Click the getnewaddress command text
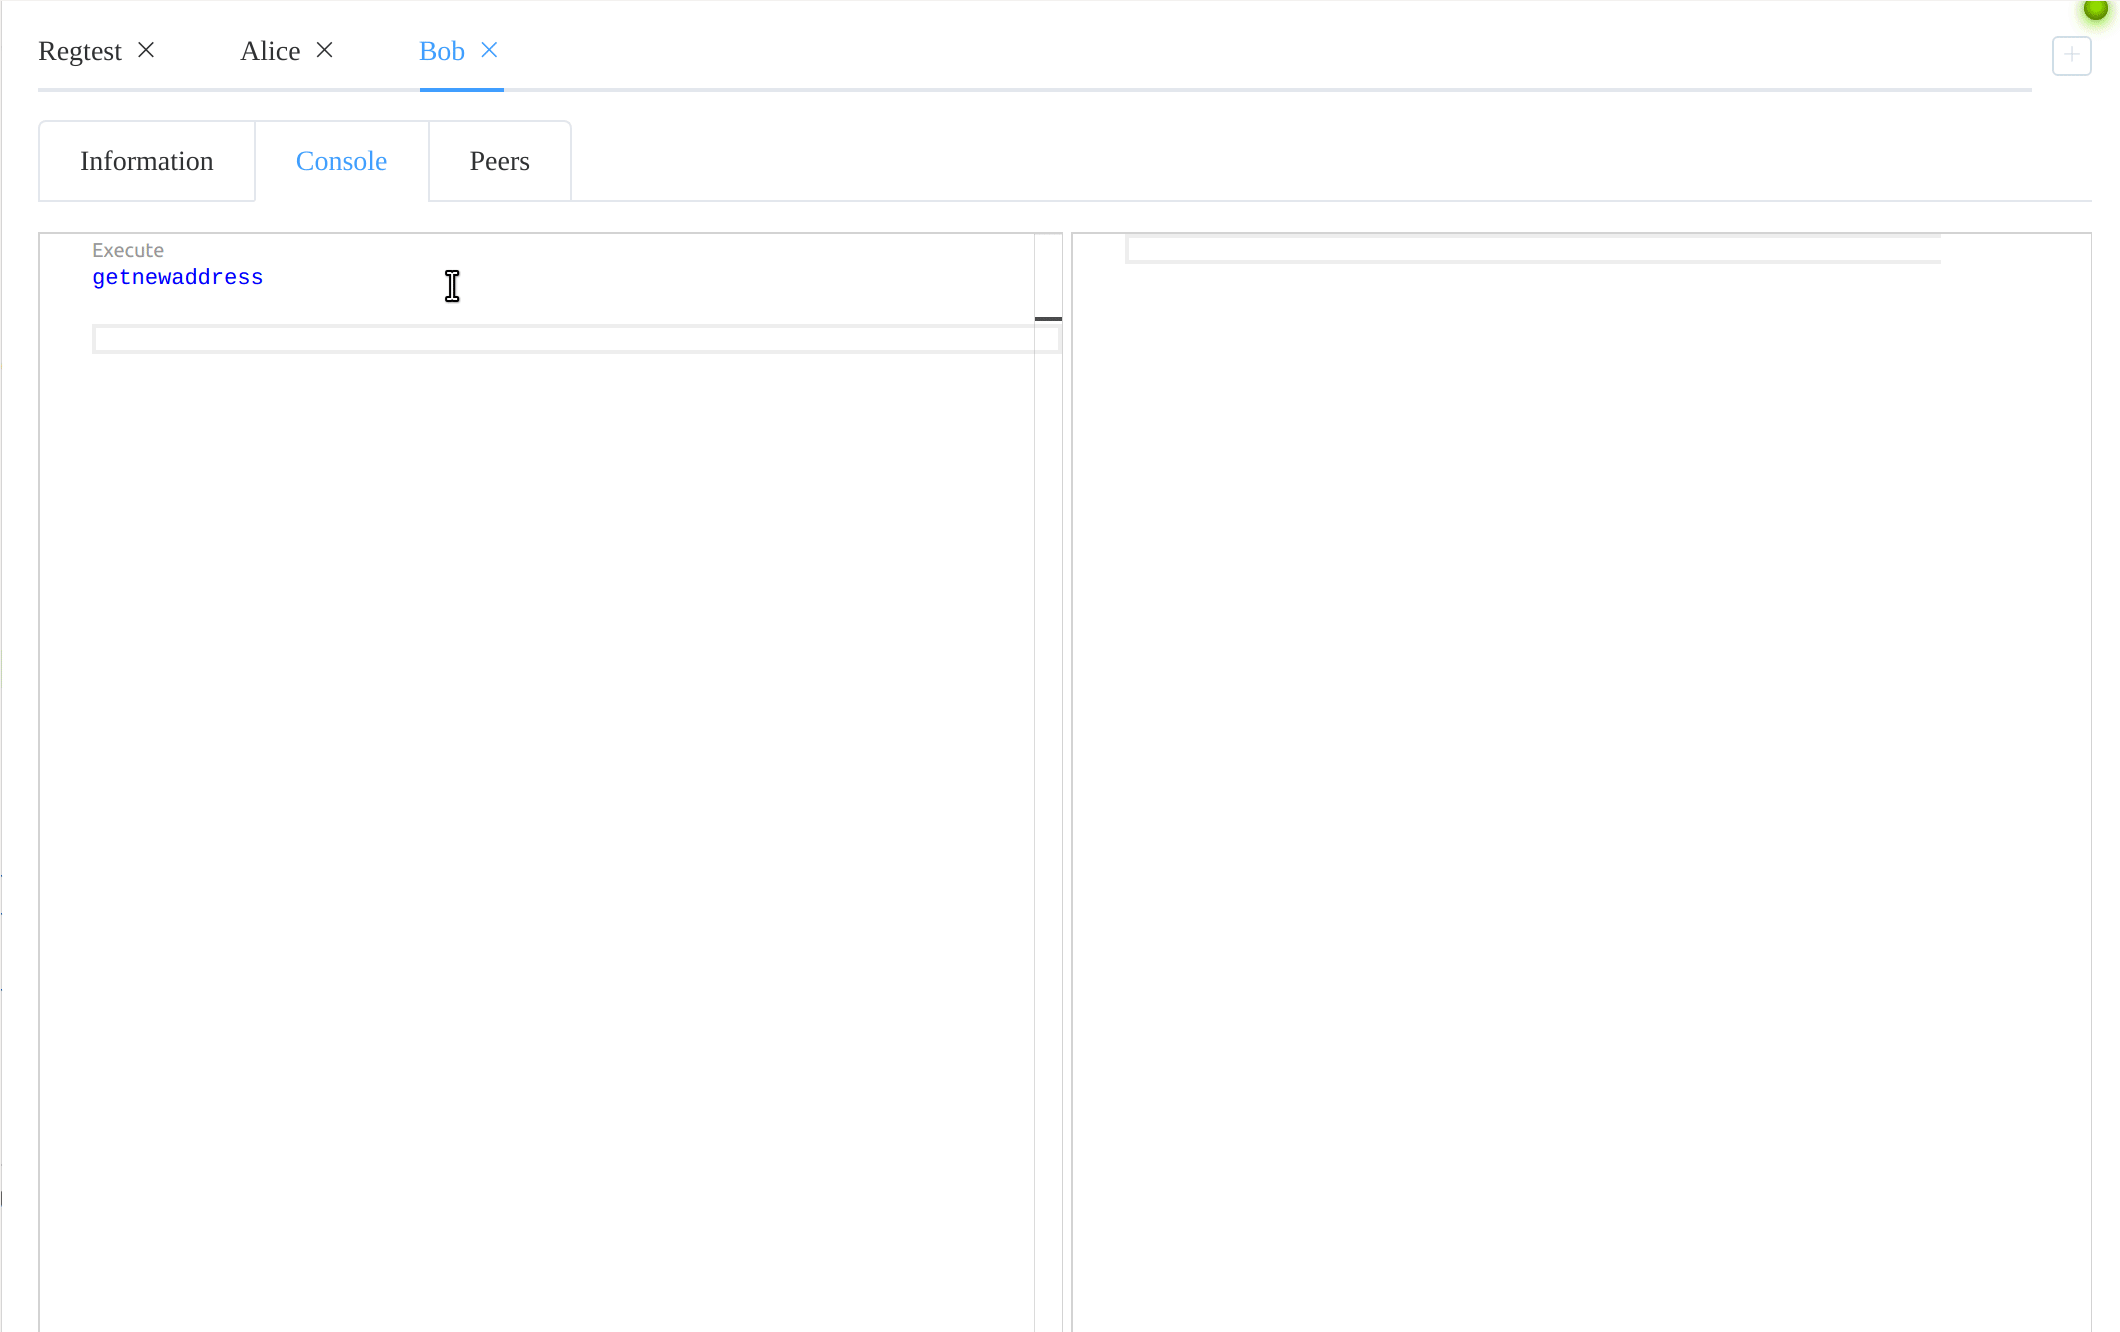This screenshot has height=1332, width=2120. [x=178, y=277]
